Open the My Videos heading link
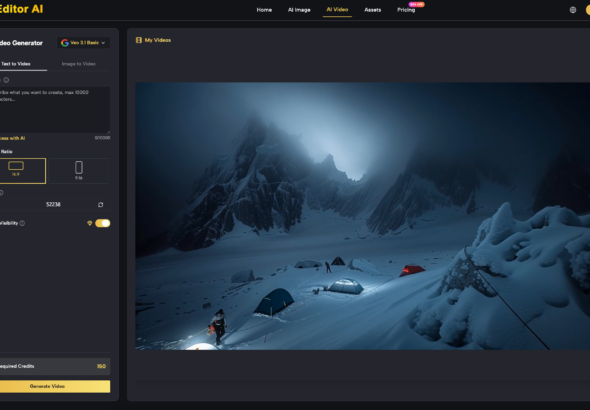Viewport: 590px width, 410px height. pos(158,40)
